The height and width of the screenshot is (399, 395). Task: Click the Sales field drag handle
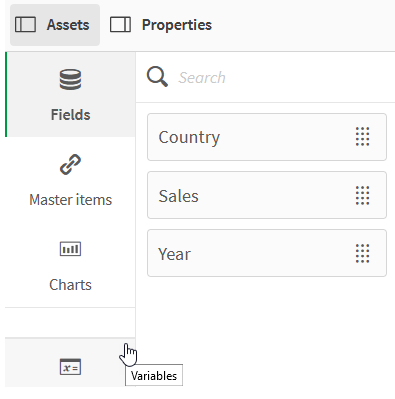362,195
